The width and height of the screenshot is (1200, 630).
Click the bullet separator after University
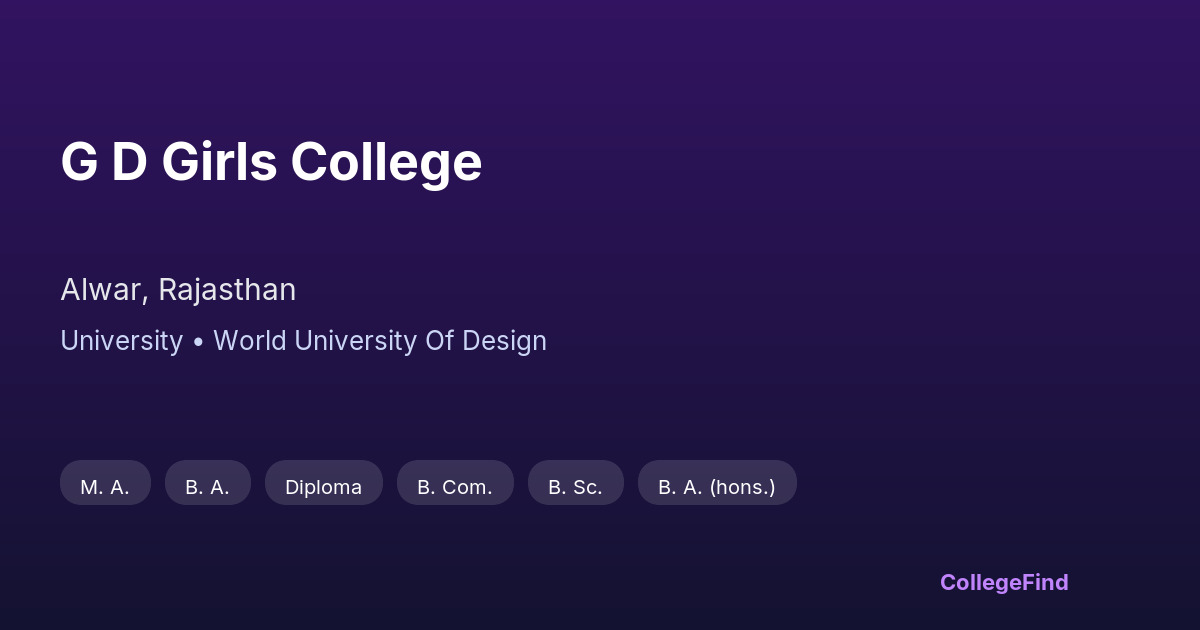pos(198,341)
